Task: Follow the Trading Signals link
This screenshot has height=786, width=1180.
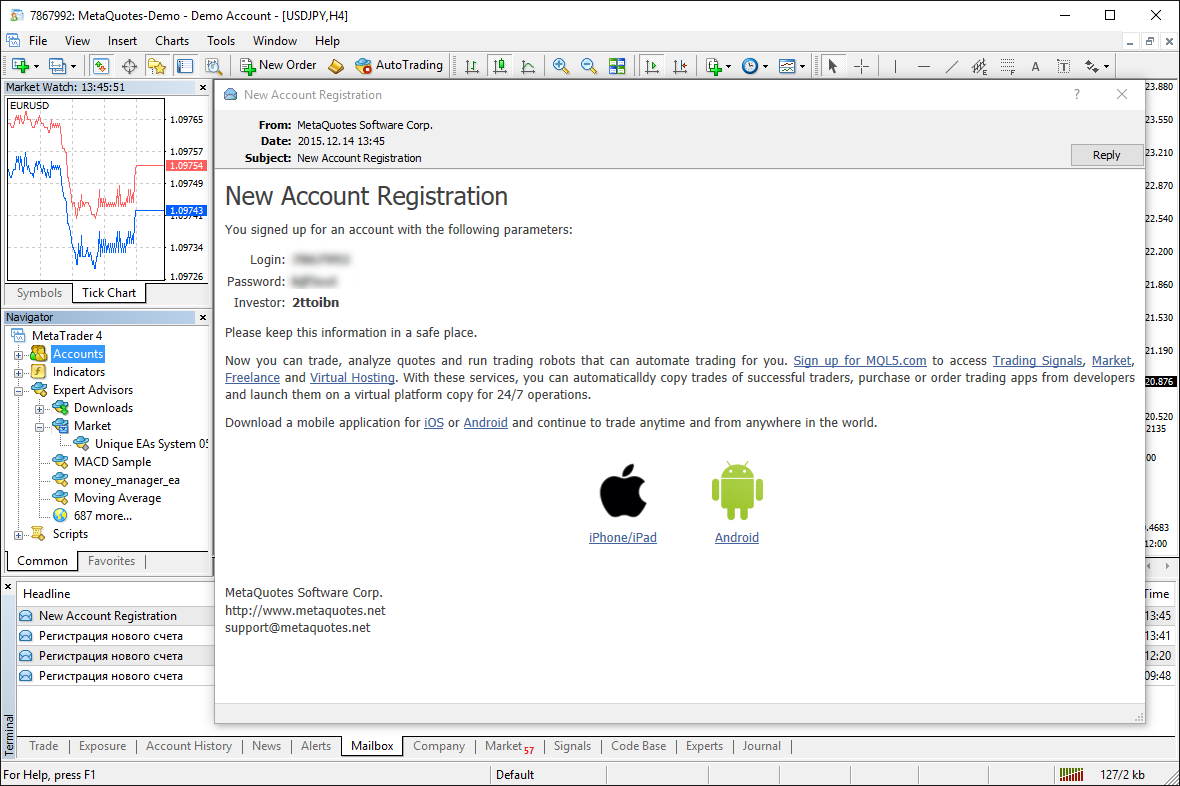Action: (1037, 361)
